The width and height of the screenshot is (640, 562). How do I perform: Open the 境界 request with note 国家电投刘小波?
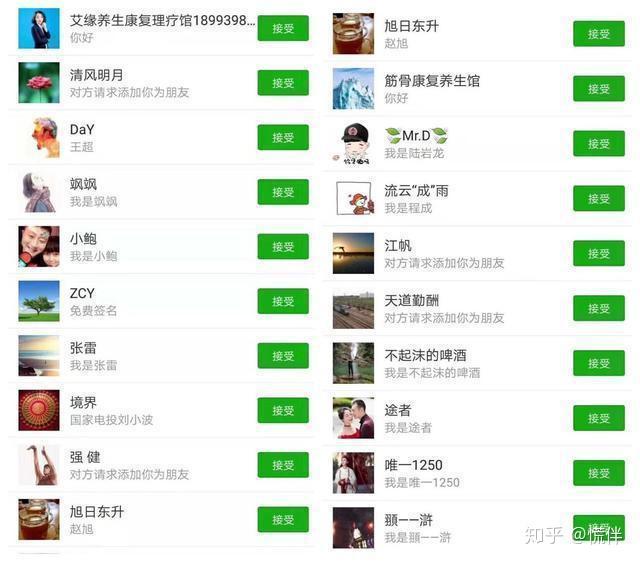click(x=161, y=410)
